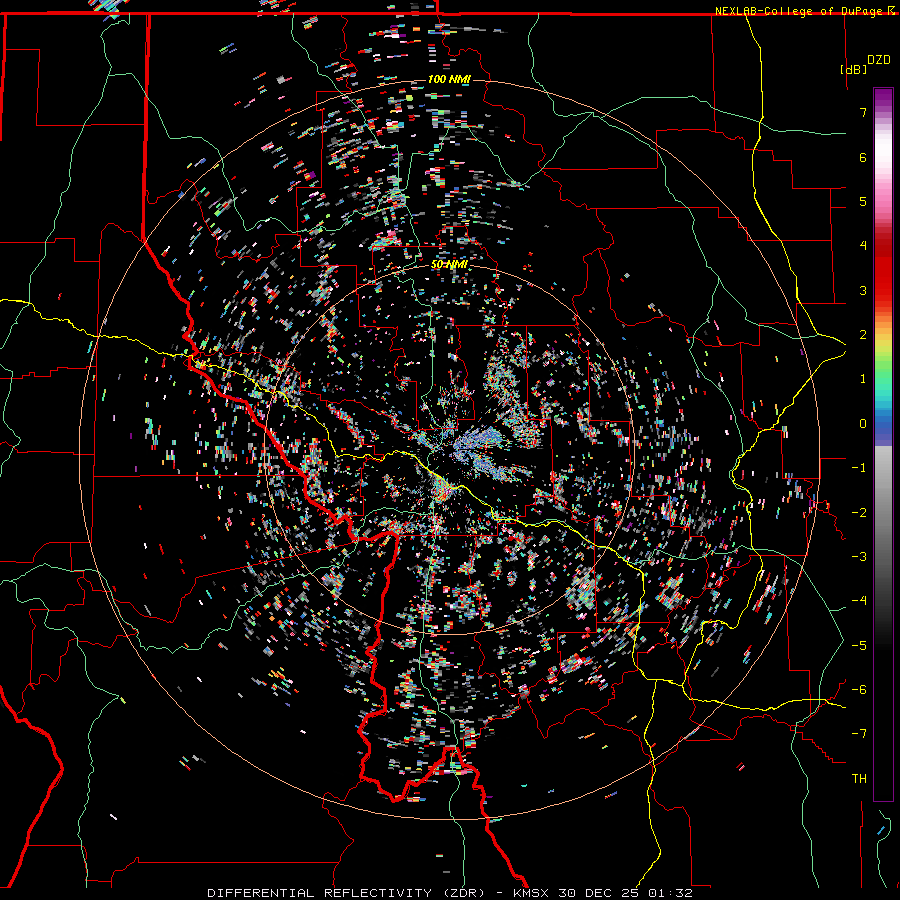Click the ZDR color scale bar
The width and height of the screenshot is (900, 900).
click(883, 444)
